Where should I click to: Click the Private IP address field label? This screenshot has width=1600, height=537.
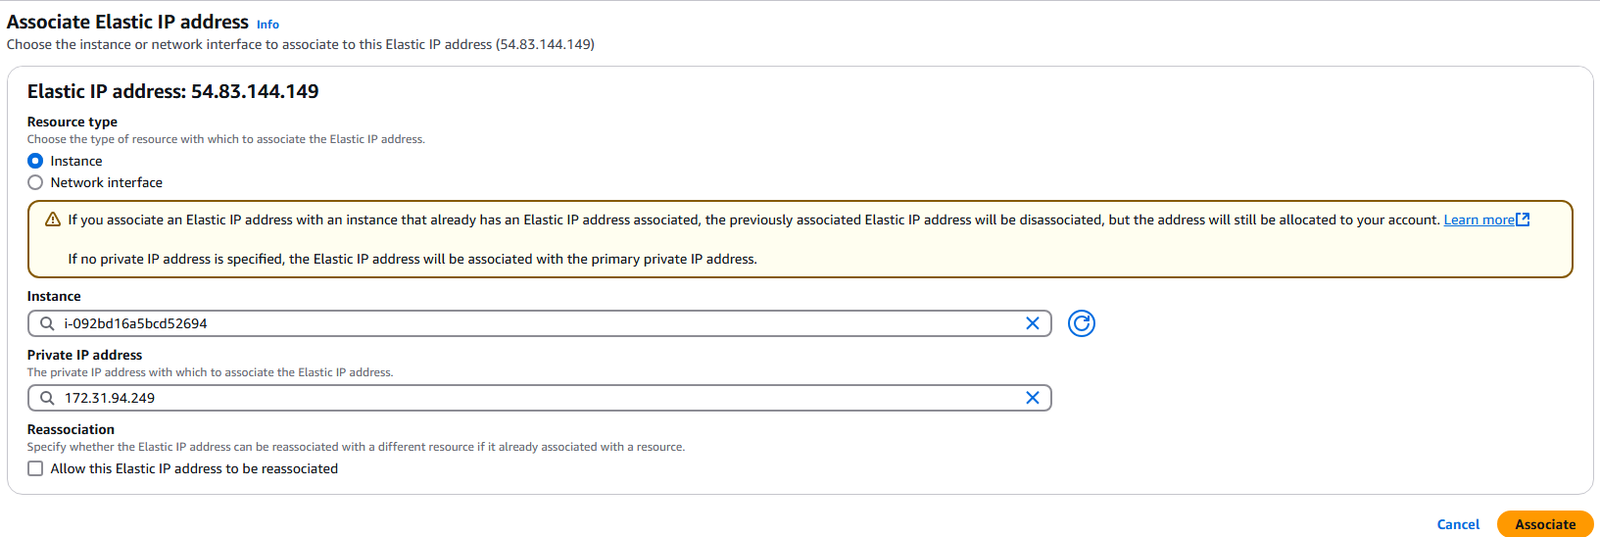85,355
